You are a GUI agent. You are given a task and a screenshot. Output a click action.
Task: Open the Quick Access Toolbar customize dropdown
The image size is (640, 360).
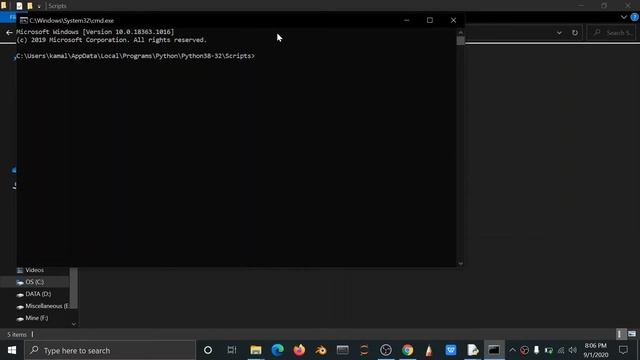pyautogui.click(x=39, y=6)
